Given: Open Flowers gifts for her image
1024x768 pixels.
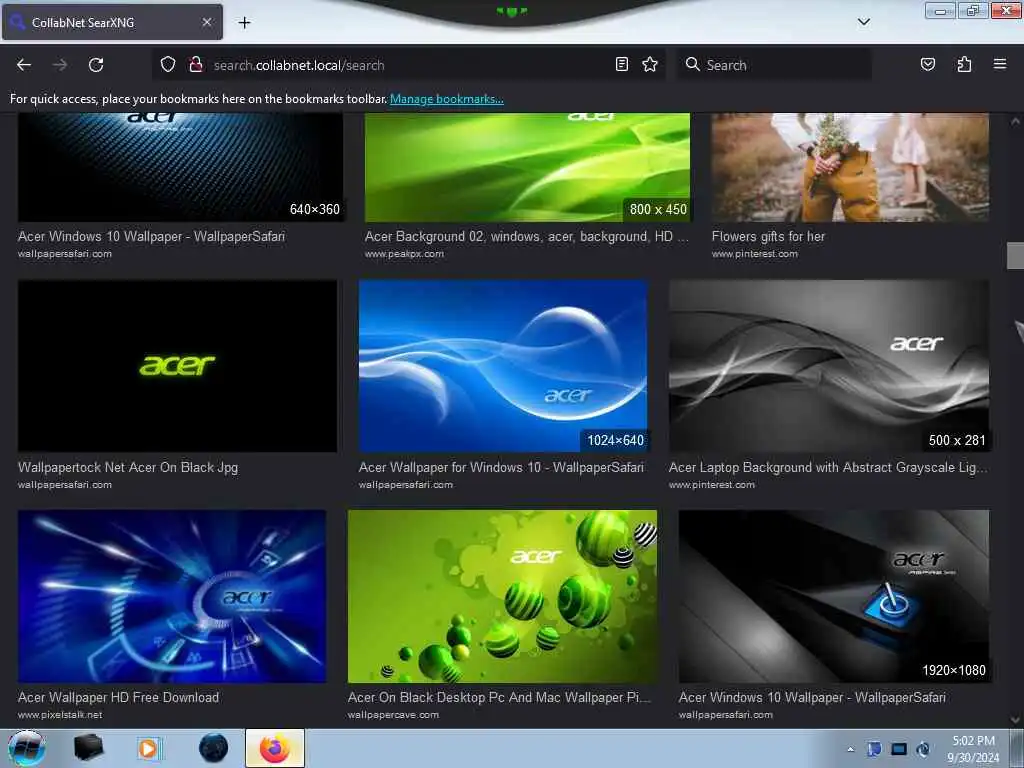Looking at the screenshot, I should pyautogui.click(x=850, y=167).
